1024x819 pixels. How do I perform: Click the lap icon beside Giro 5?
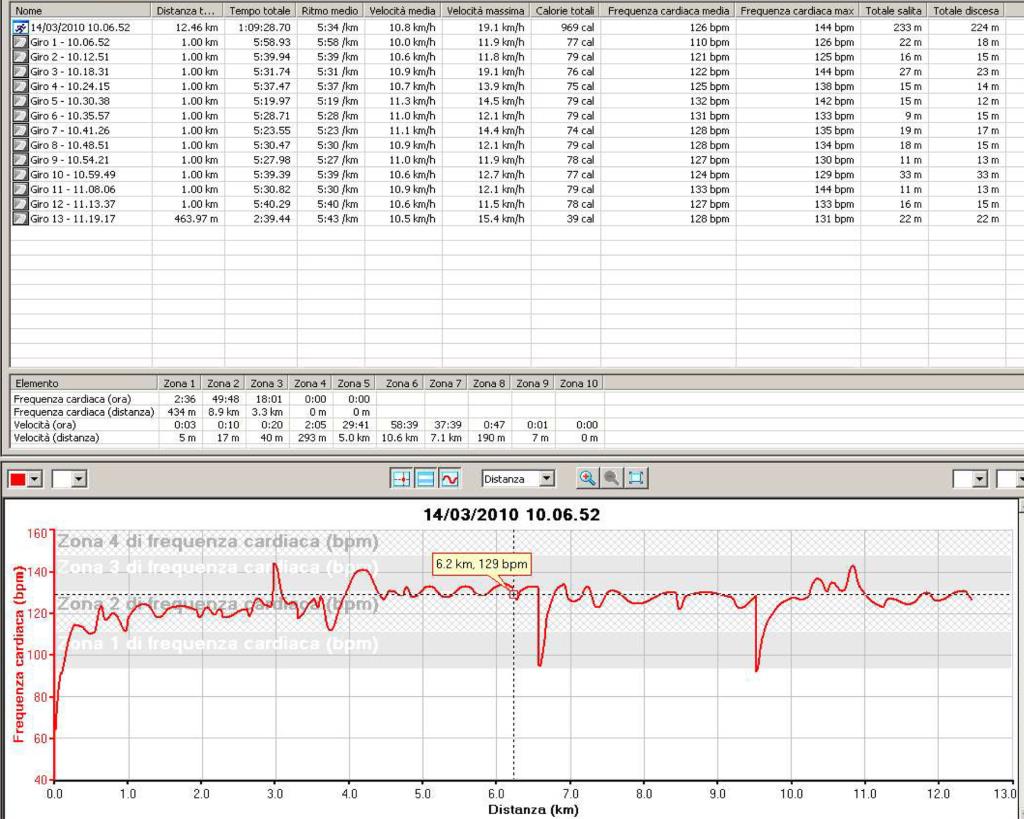[x=20, y=101]
